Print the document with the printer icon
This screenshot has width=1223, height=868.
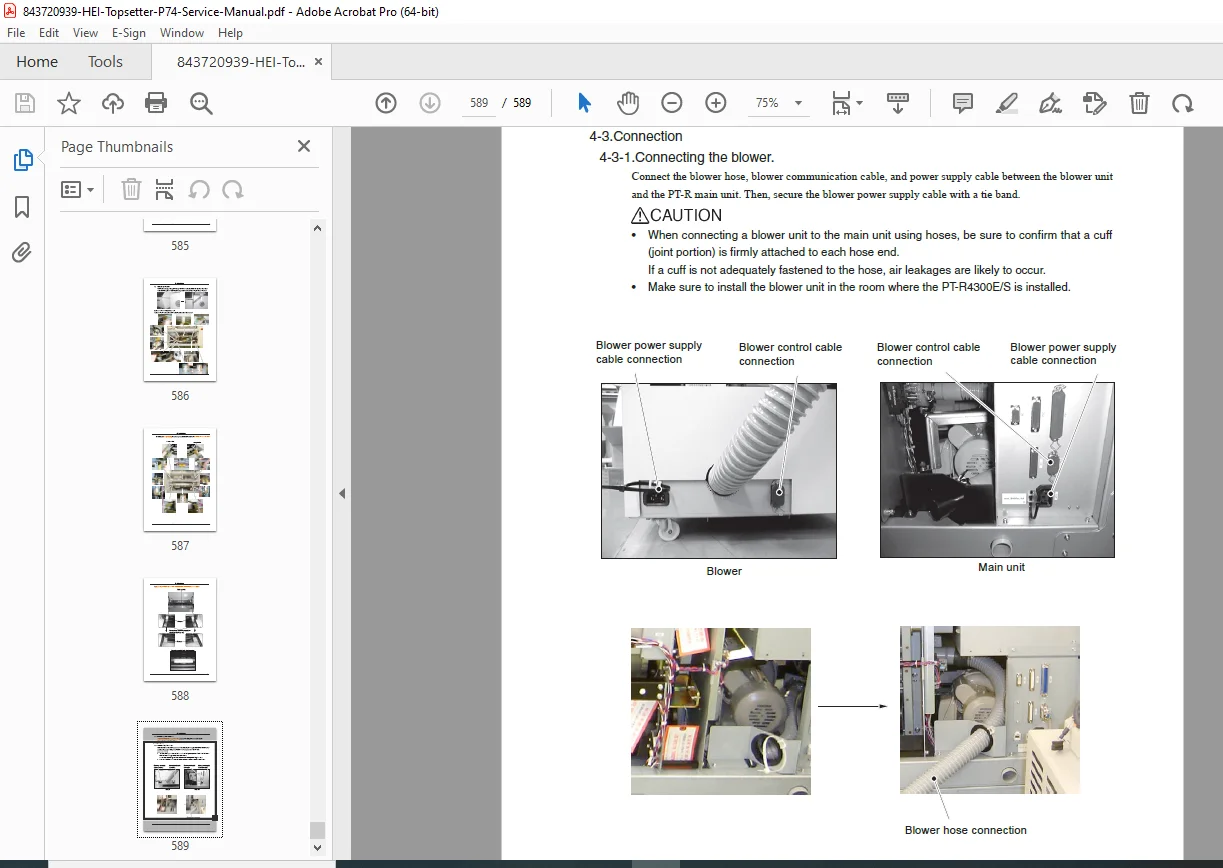coord(156,103)
